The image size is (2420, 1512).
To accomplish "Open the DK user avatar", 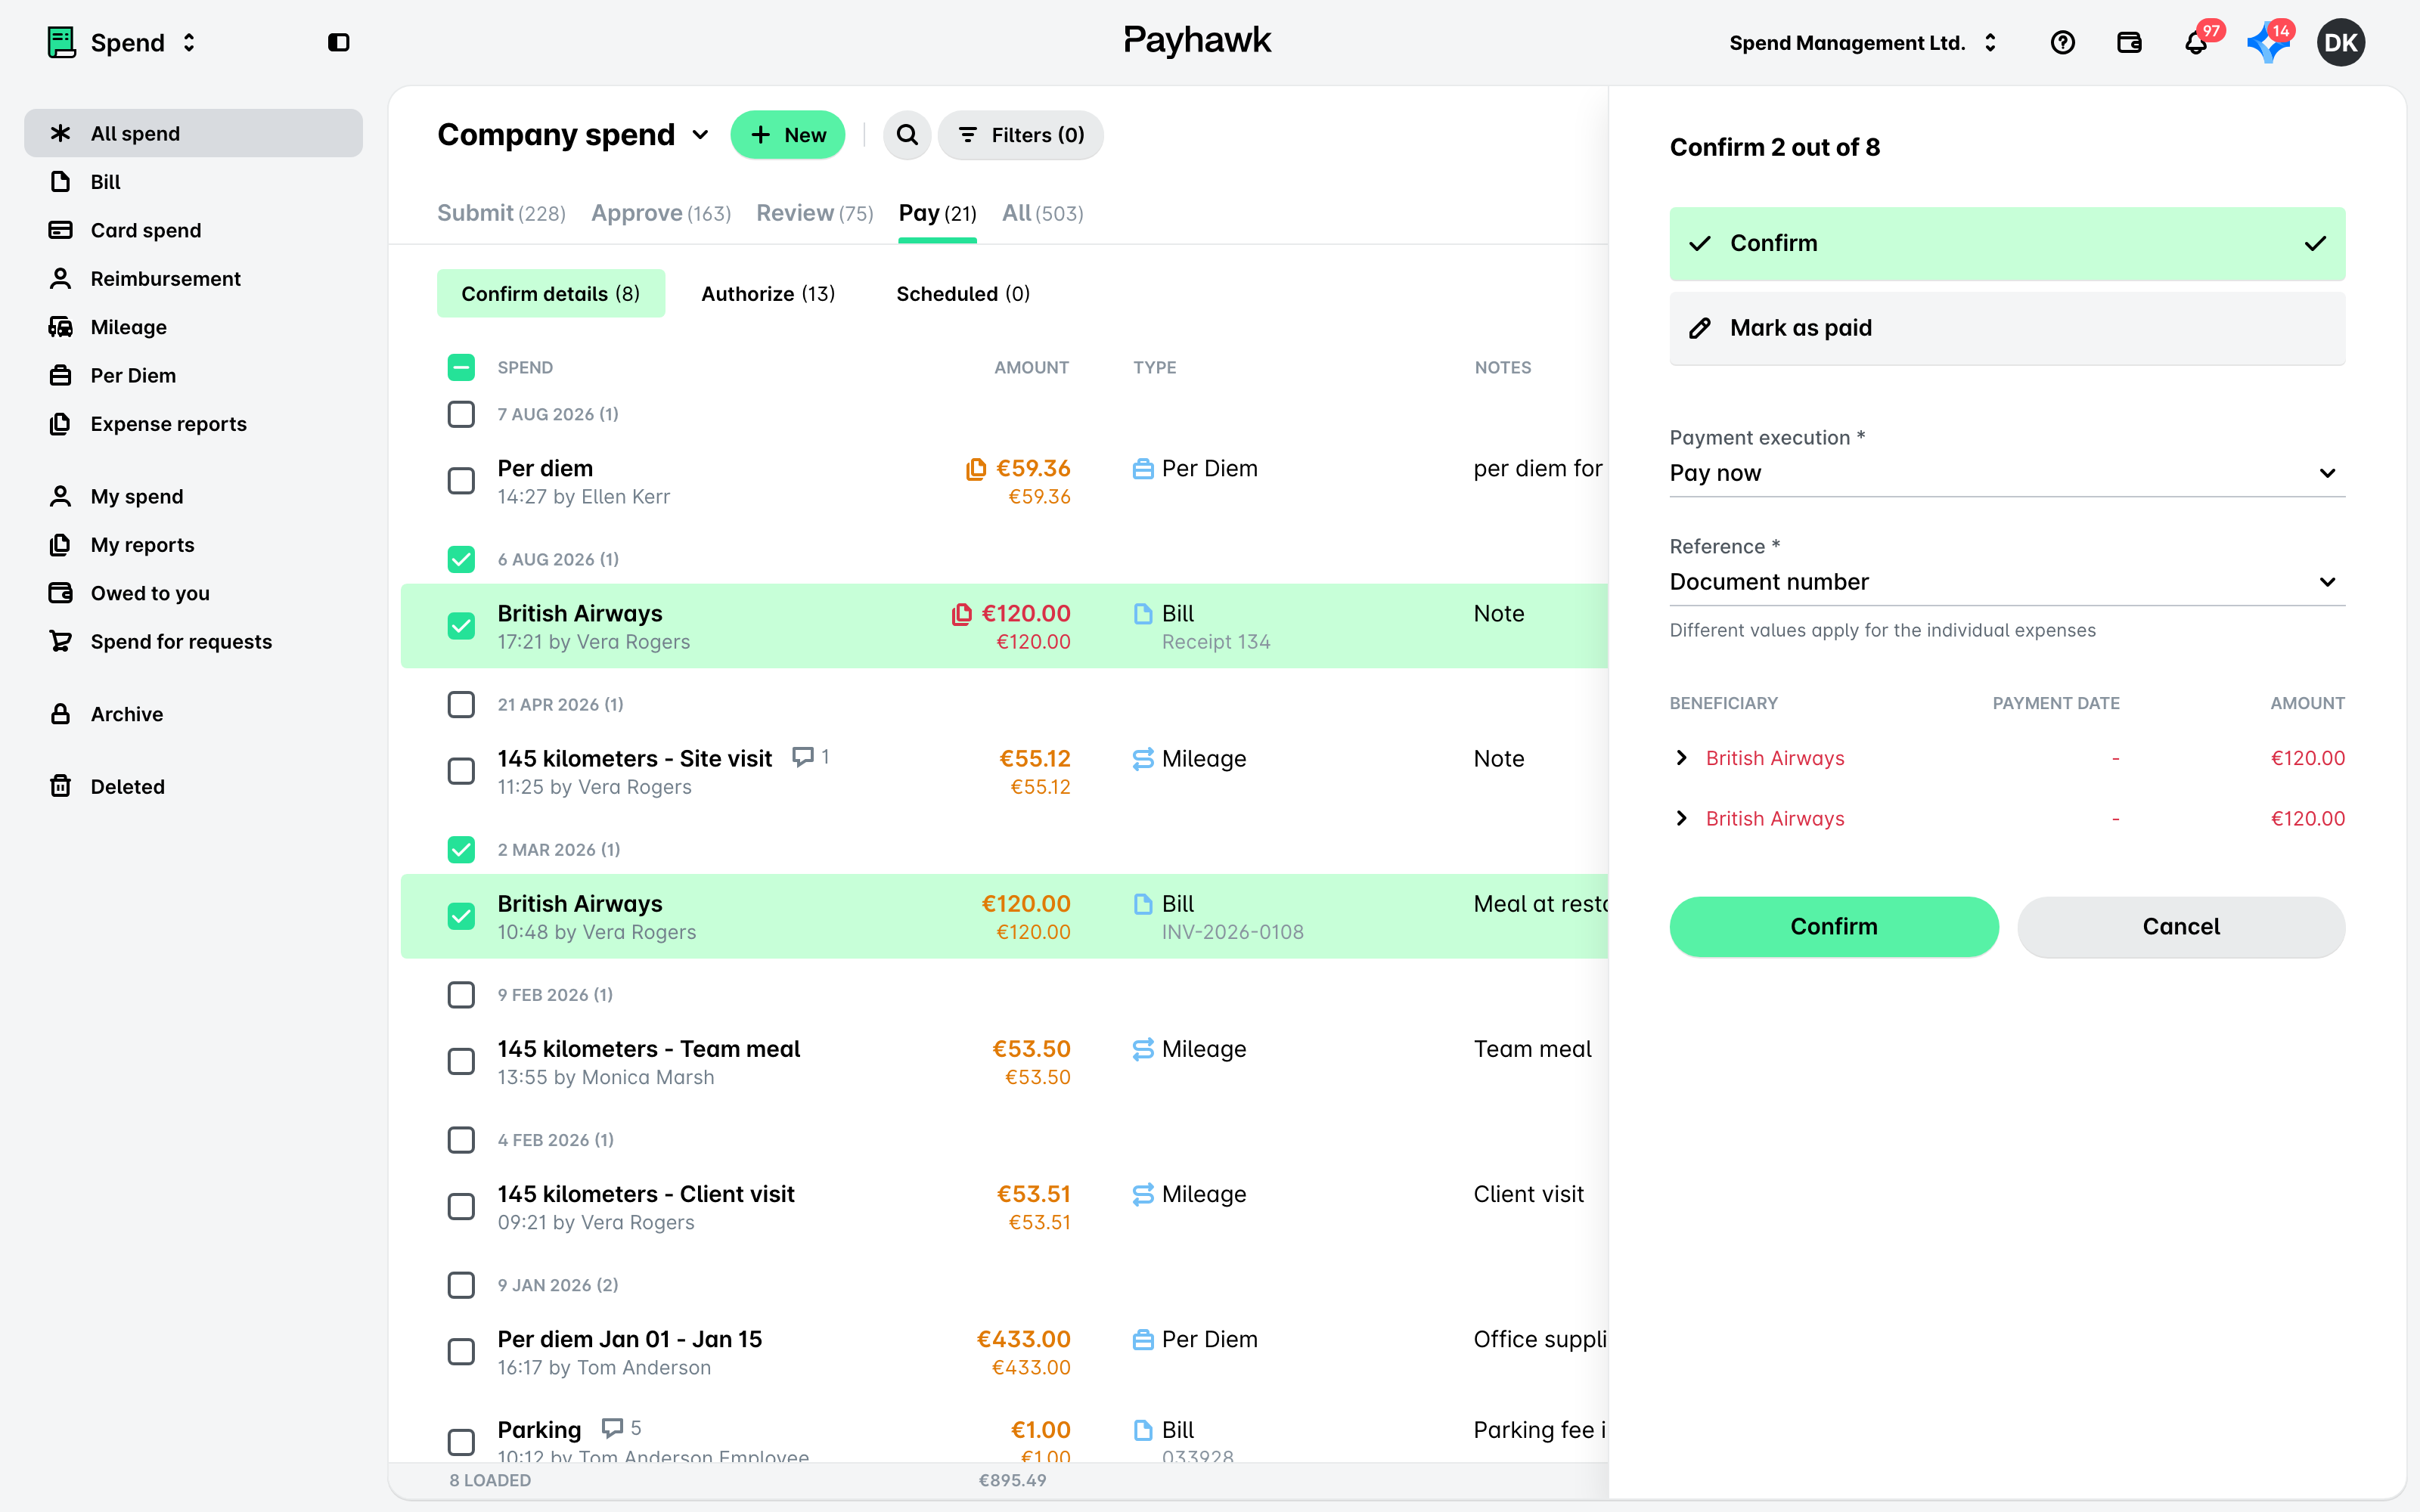I will coord(2340,42).
